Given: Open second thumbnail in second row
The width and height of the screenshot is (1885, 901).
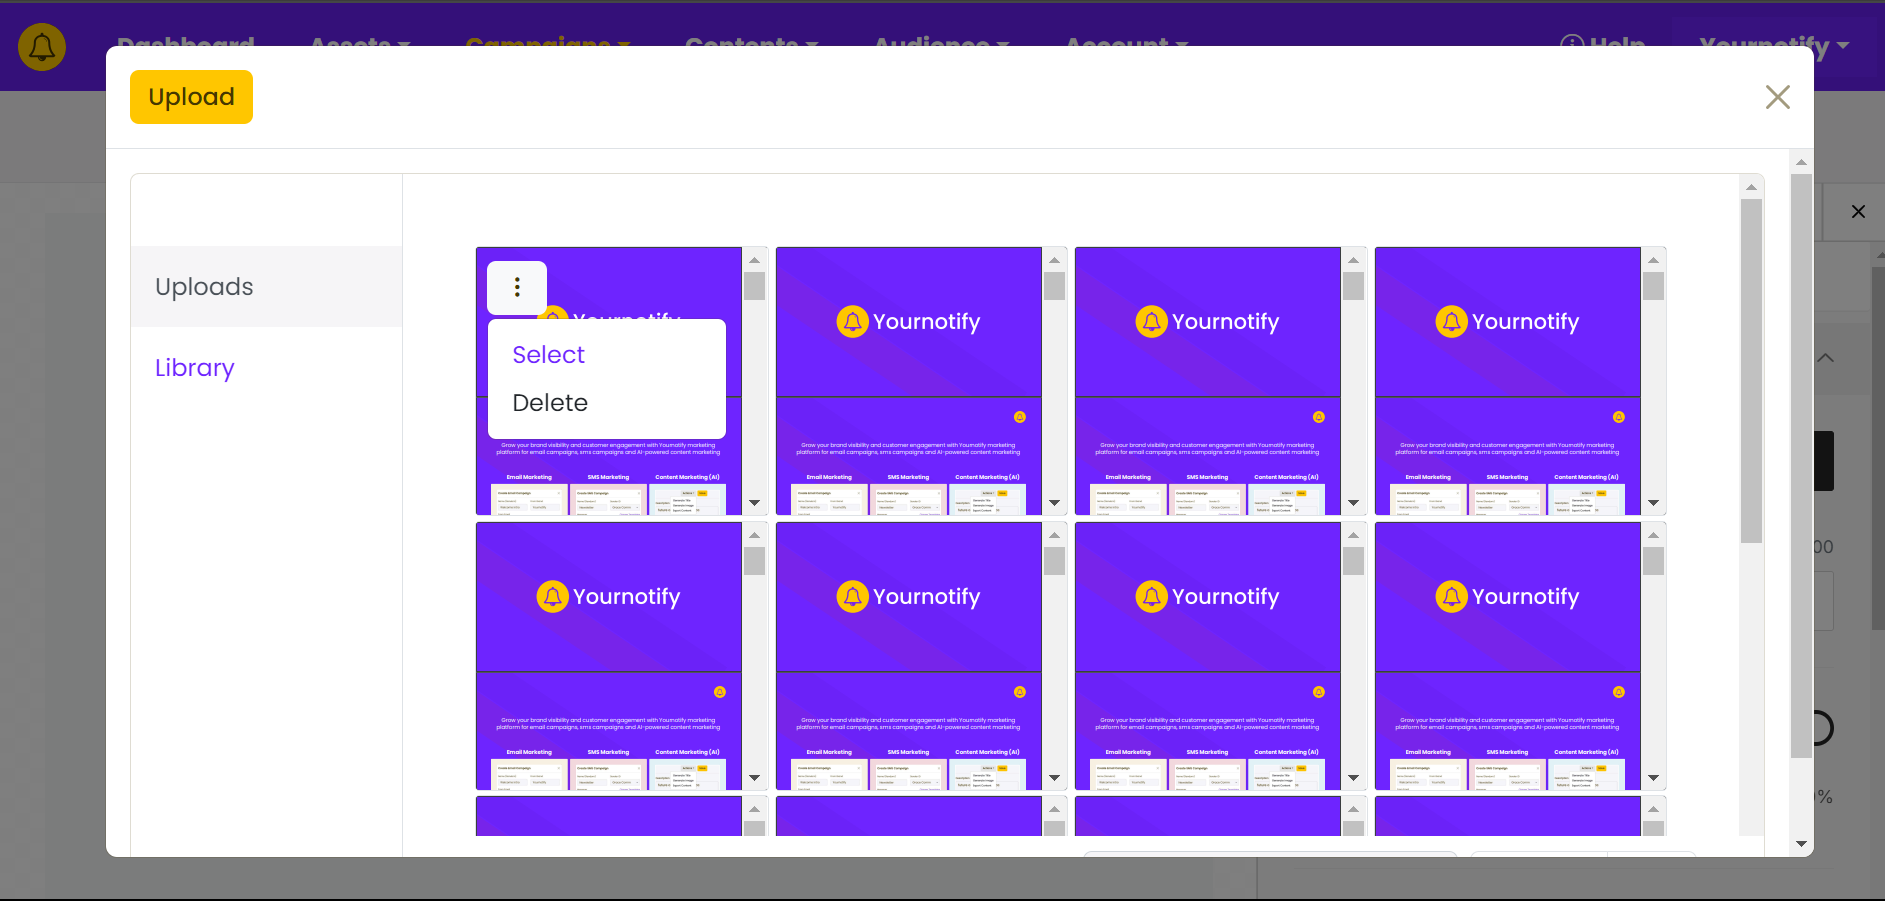Looking at the screenshot, I should 909,656.
